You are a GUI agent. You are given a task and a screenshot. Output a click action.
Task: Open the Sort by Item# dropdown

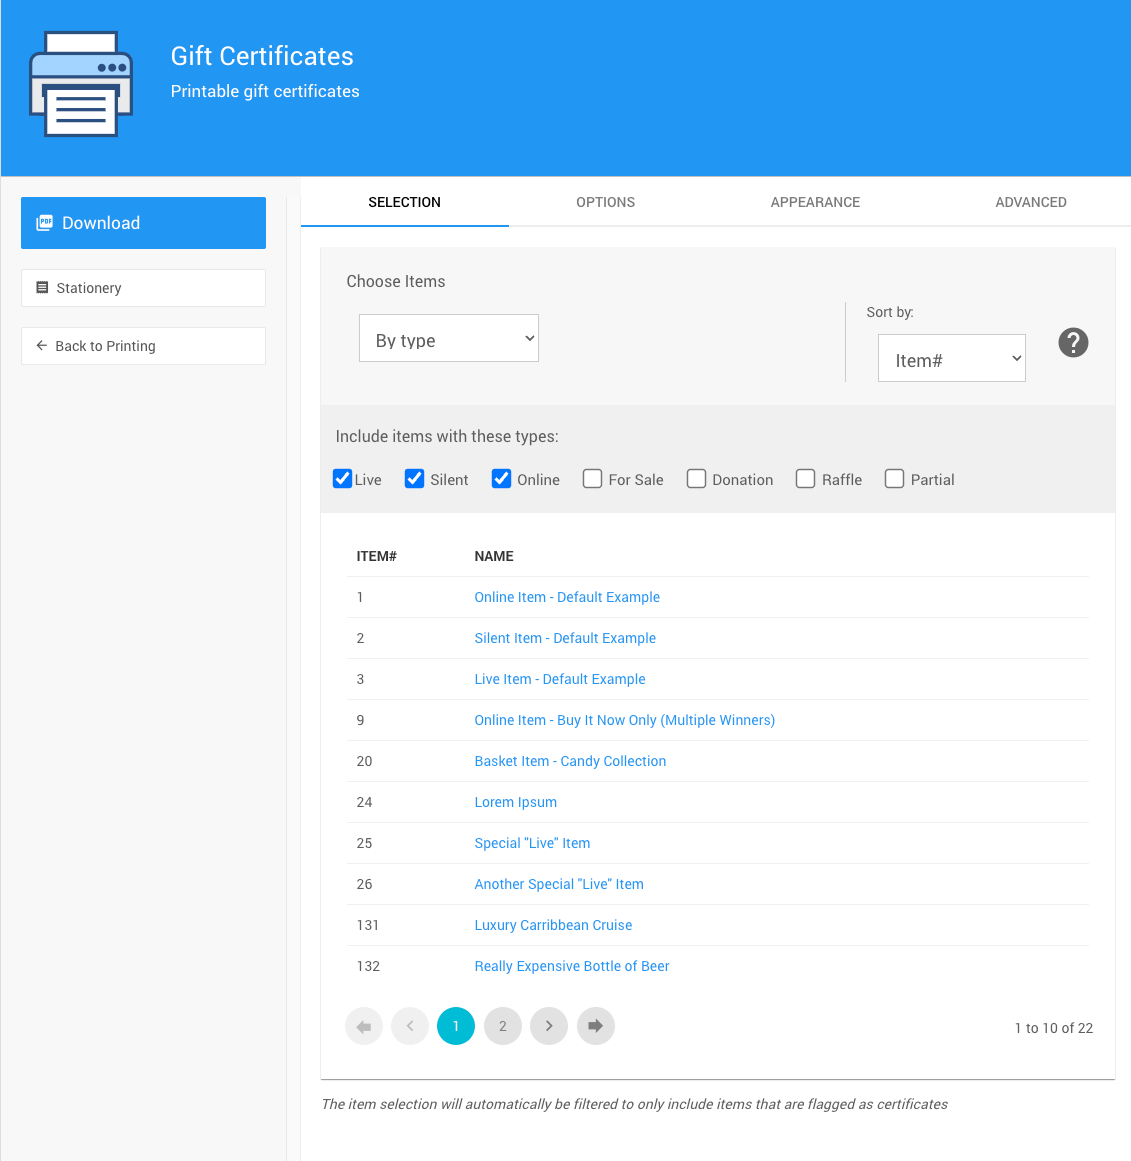951,359
